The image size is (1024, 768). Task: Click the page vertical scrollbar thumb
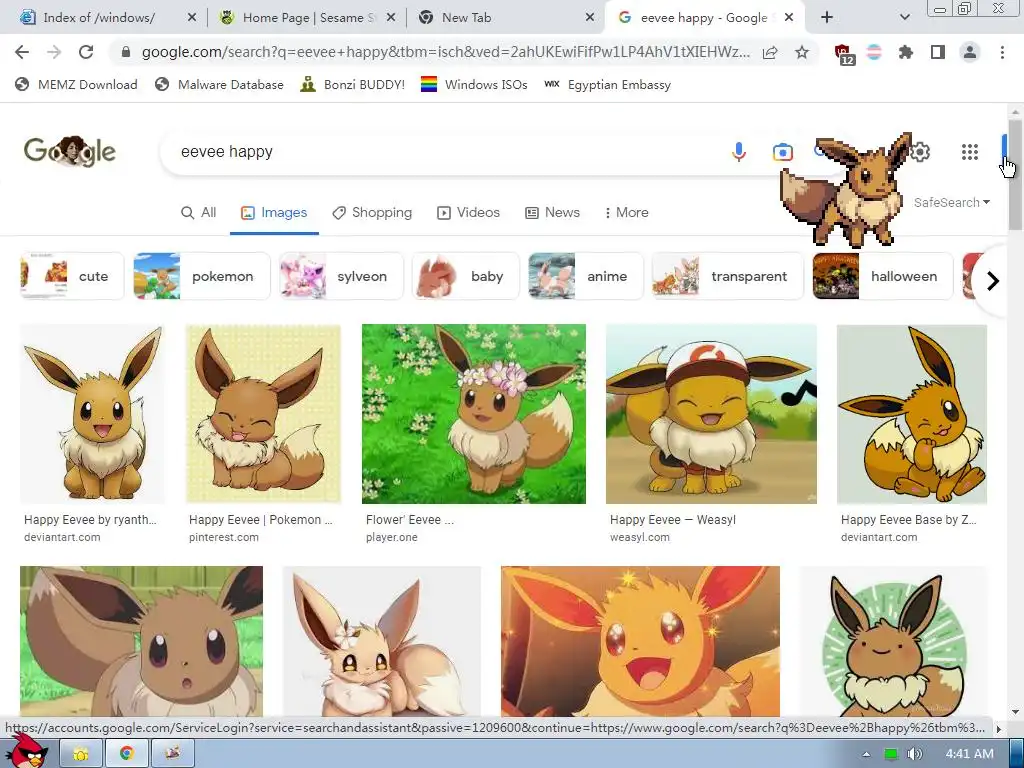1015,175
